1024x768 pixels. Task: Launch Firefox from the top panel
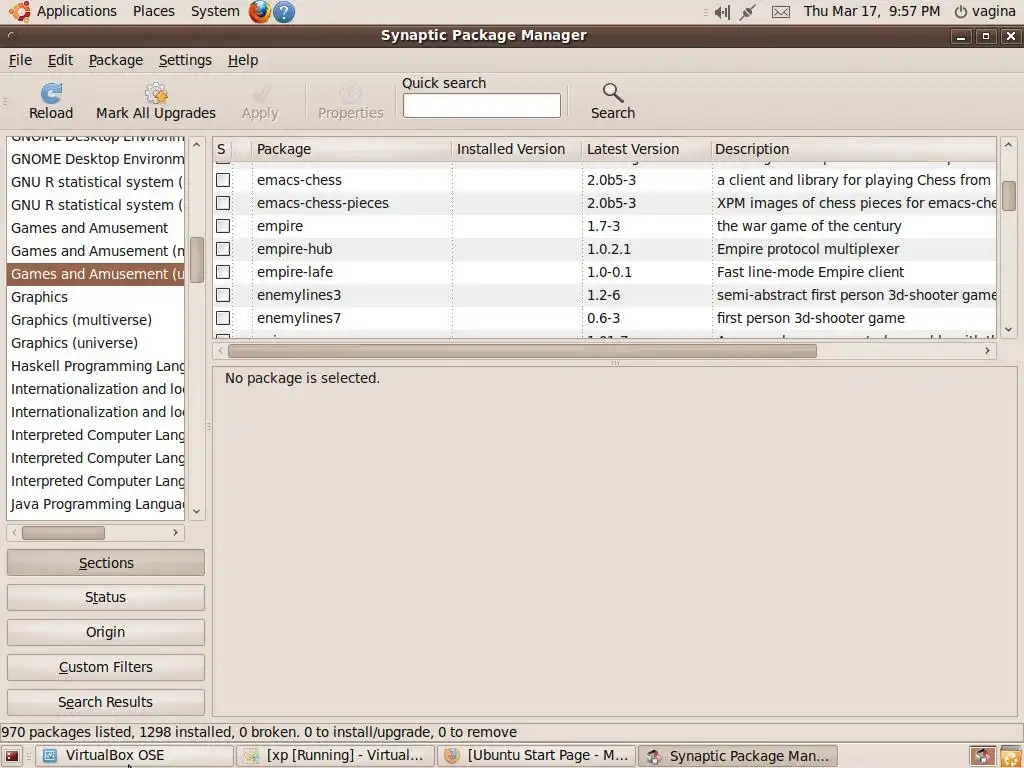259,12
